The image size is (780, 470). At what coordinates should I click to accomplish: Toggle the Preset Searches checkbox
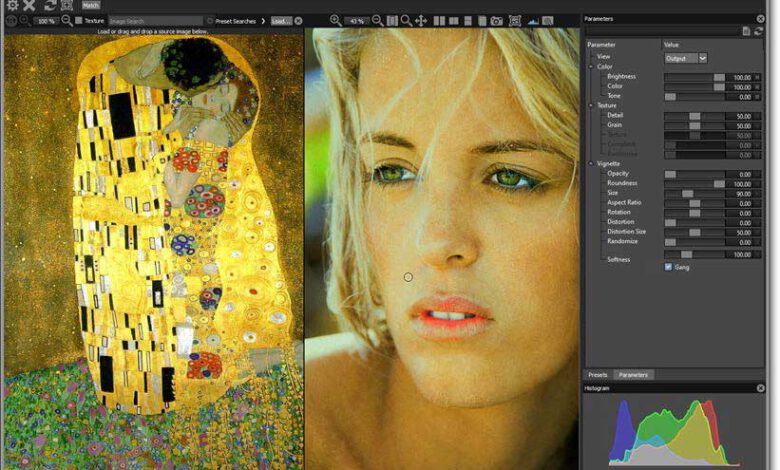point(209,20)
